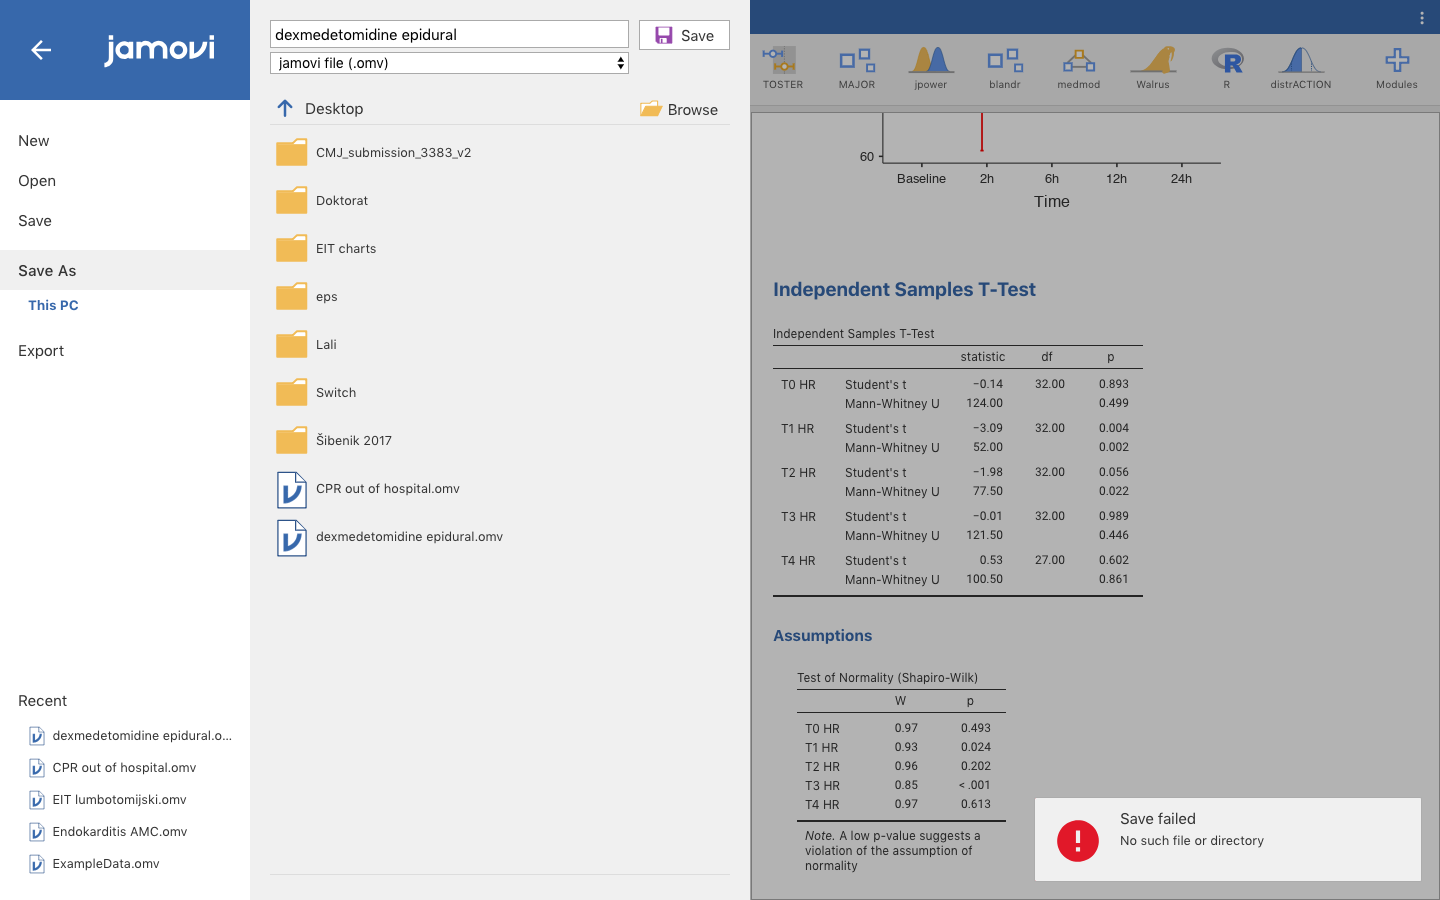Select Save As in the side menu
The width and height of the screenshot is (1440, 900).
[125, 271]
